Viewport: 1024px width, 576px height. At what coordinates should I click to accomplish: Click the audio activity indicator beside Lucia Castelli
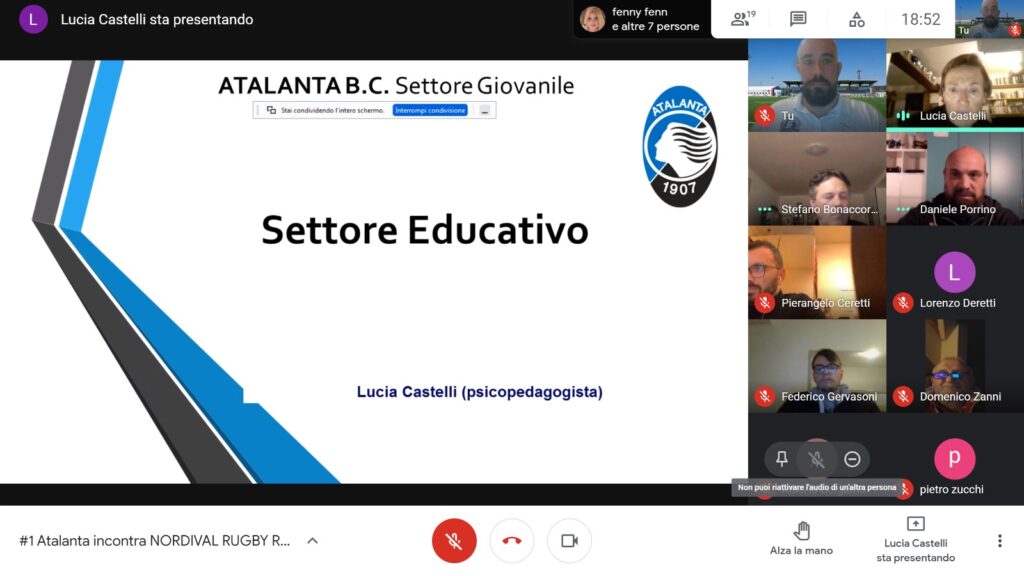tap(903, 116)
